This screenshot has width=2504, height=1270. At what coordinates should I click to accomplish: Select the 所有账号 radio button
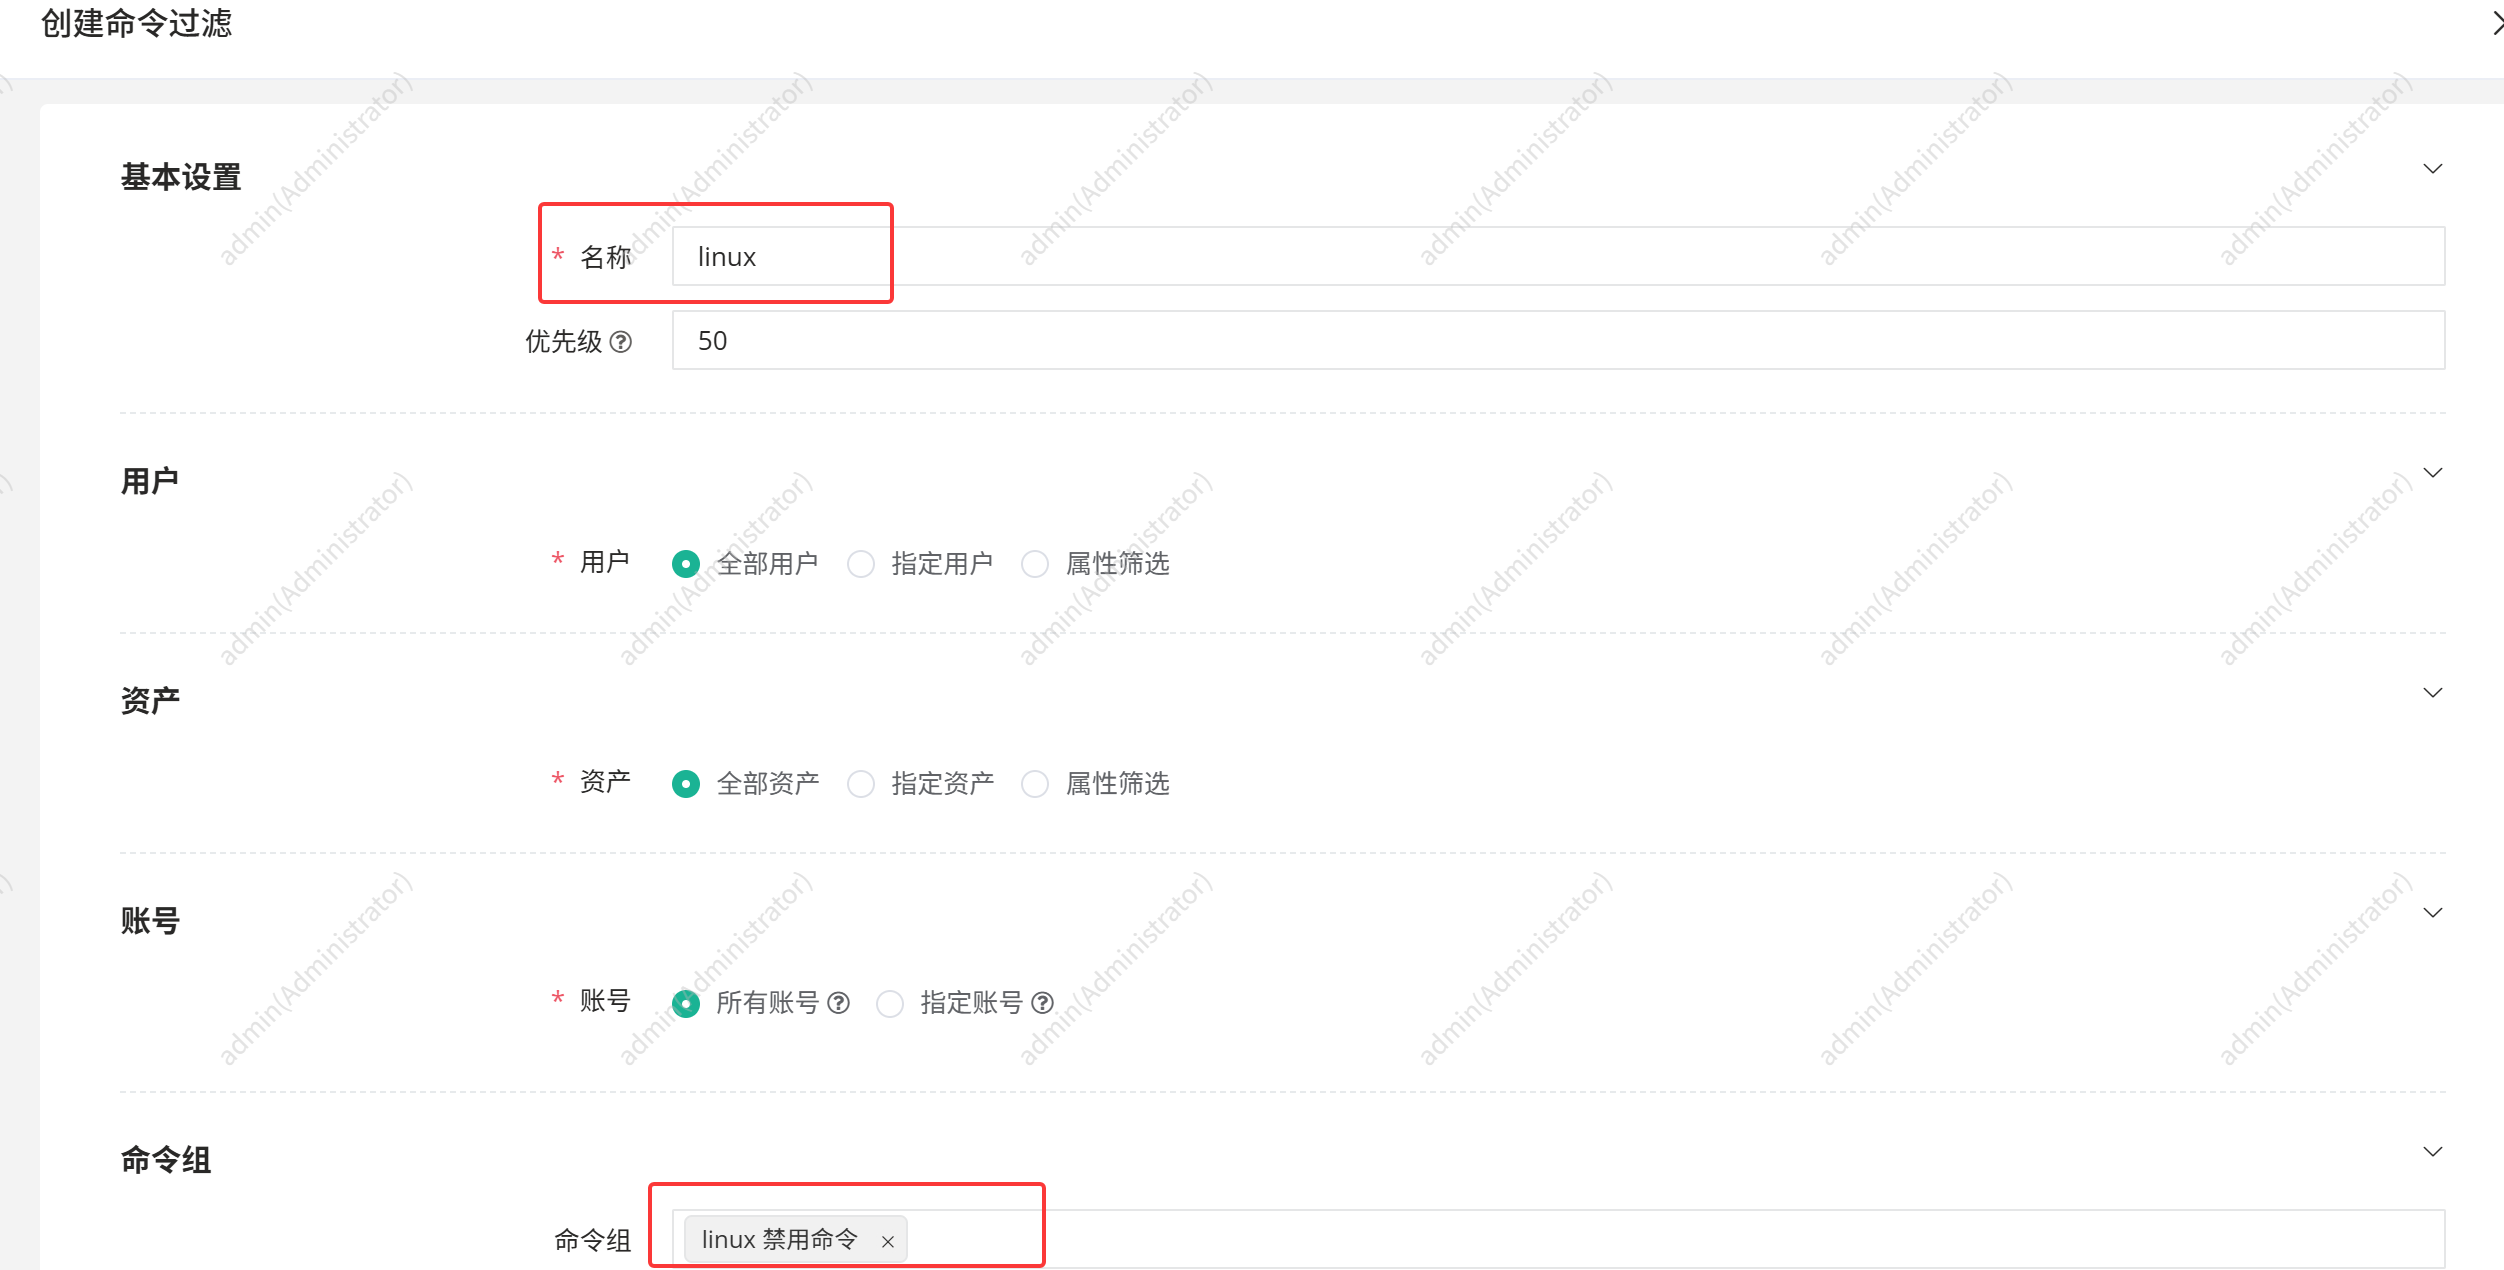[x=686, y=1003]
